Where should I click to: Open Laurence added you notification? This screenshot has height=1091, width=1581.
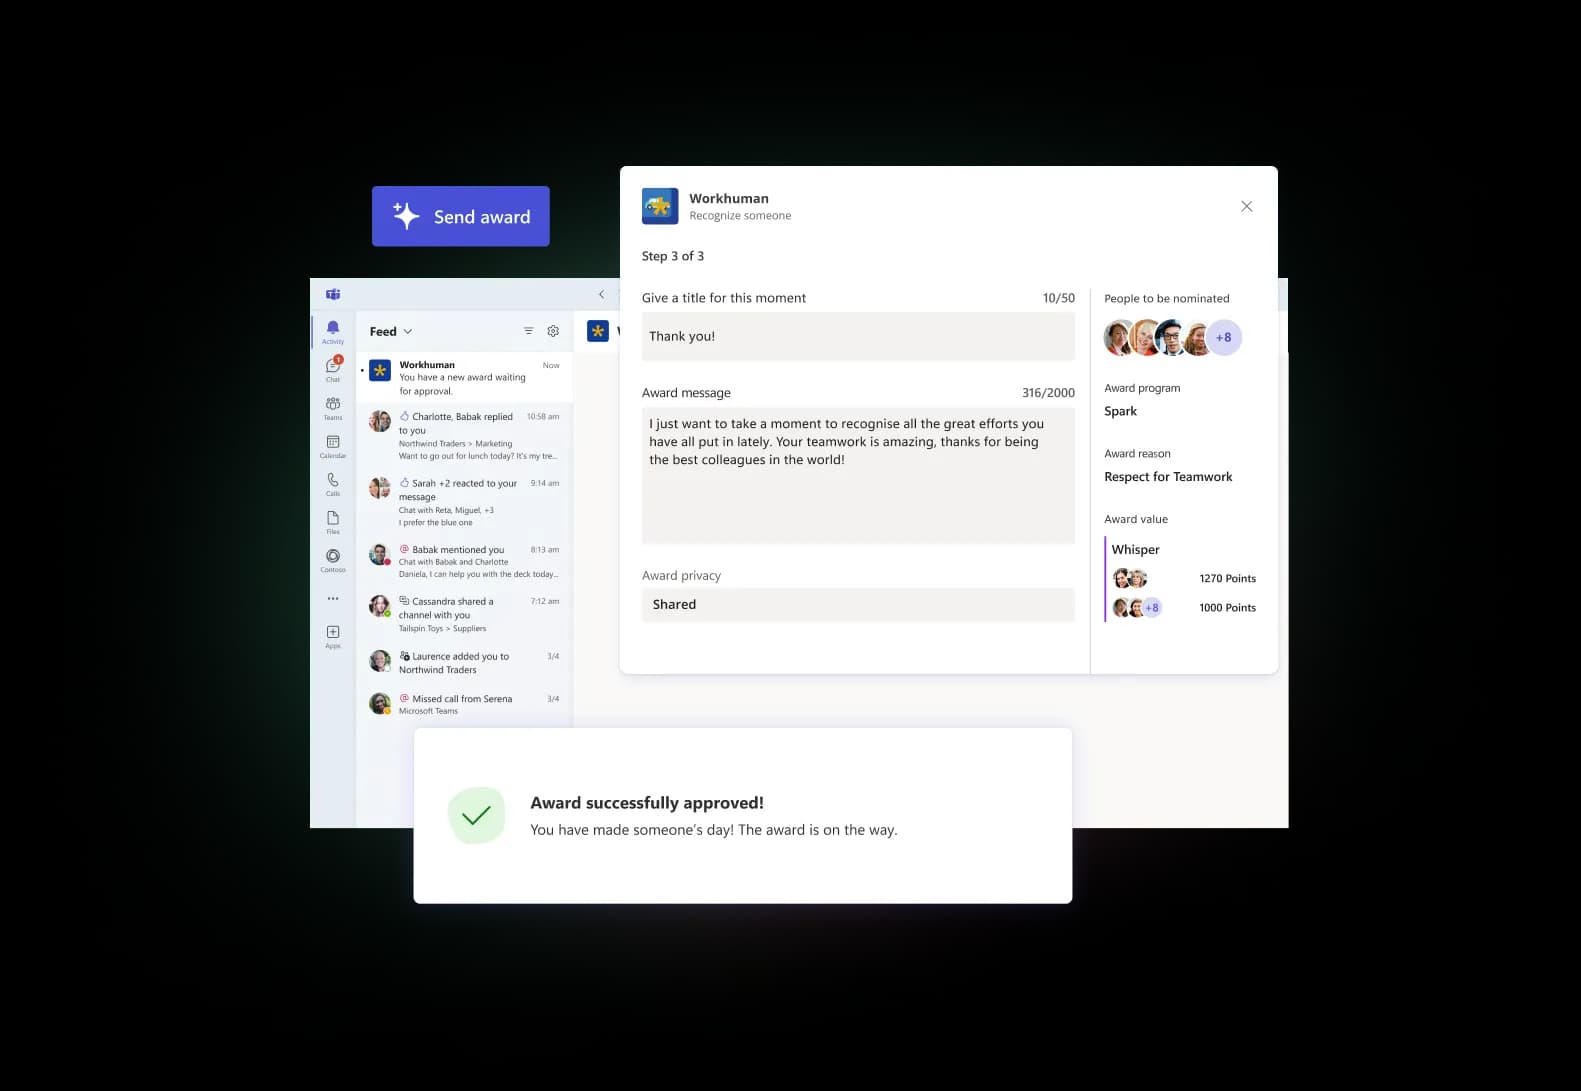tap(465, 662)
